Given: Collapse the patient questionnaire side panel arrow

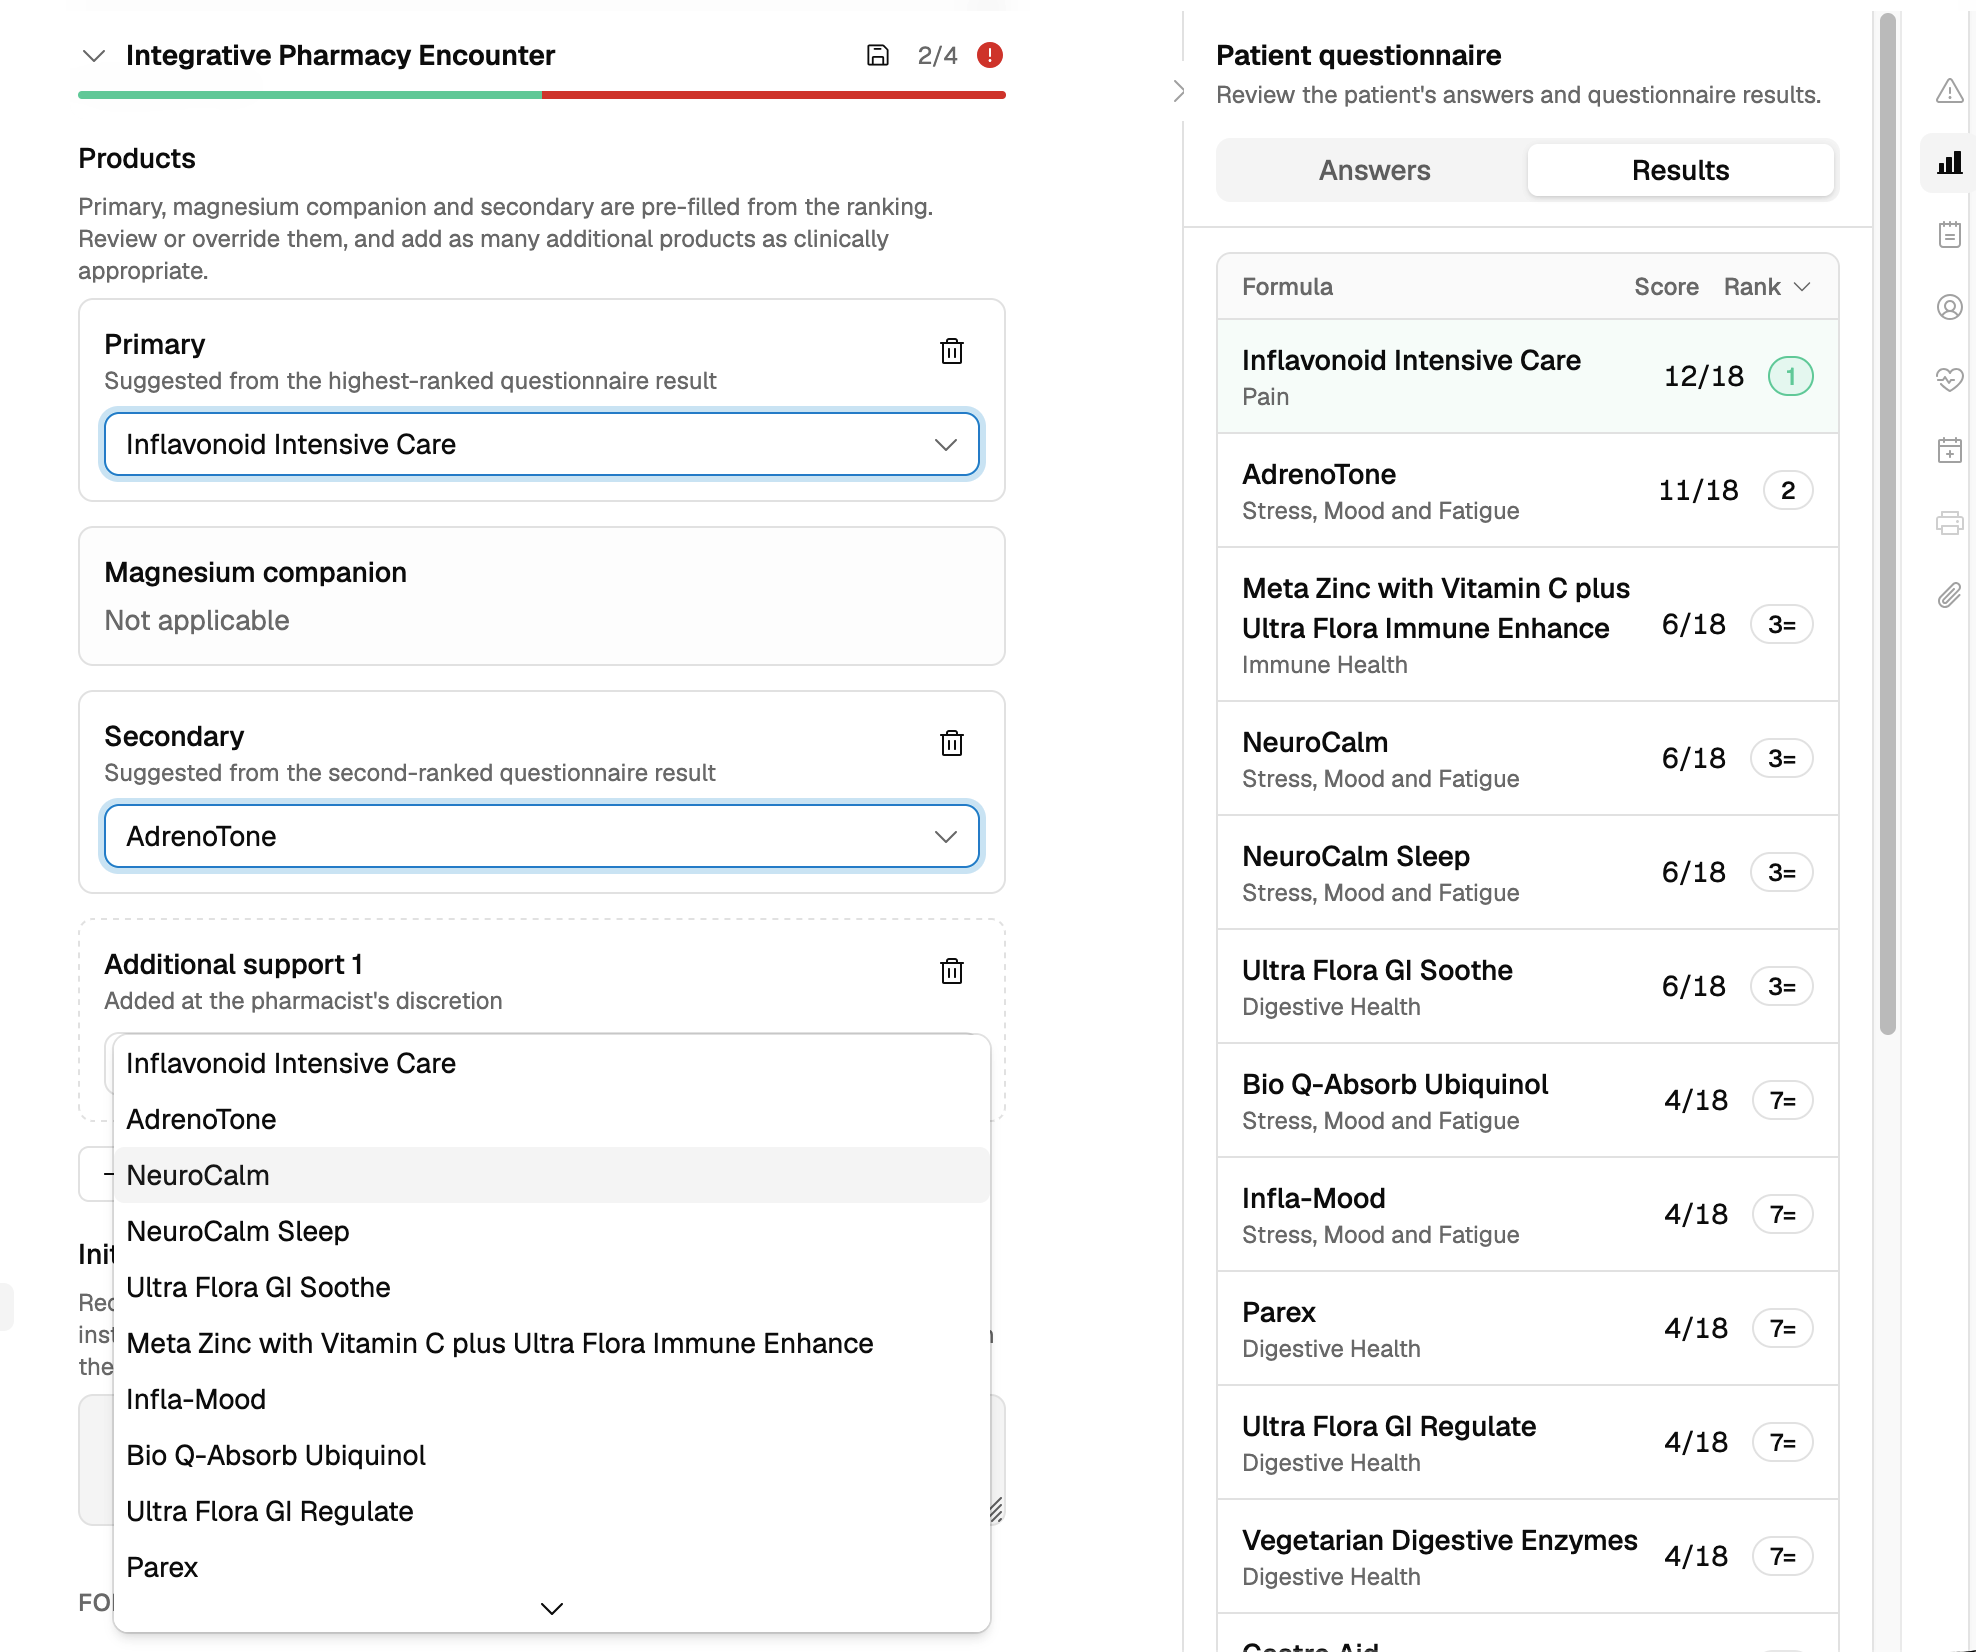Looking at the screenshot, I should pyautogui.click(x=1179, y=92).
